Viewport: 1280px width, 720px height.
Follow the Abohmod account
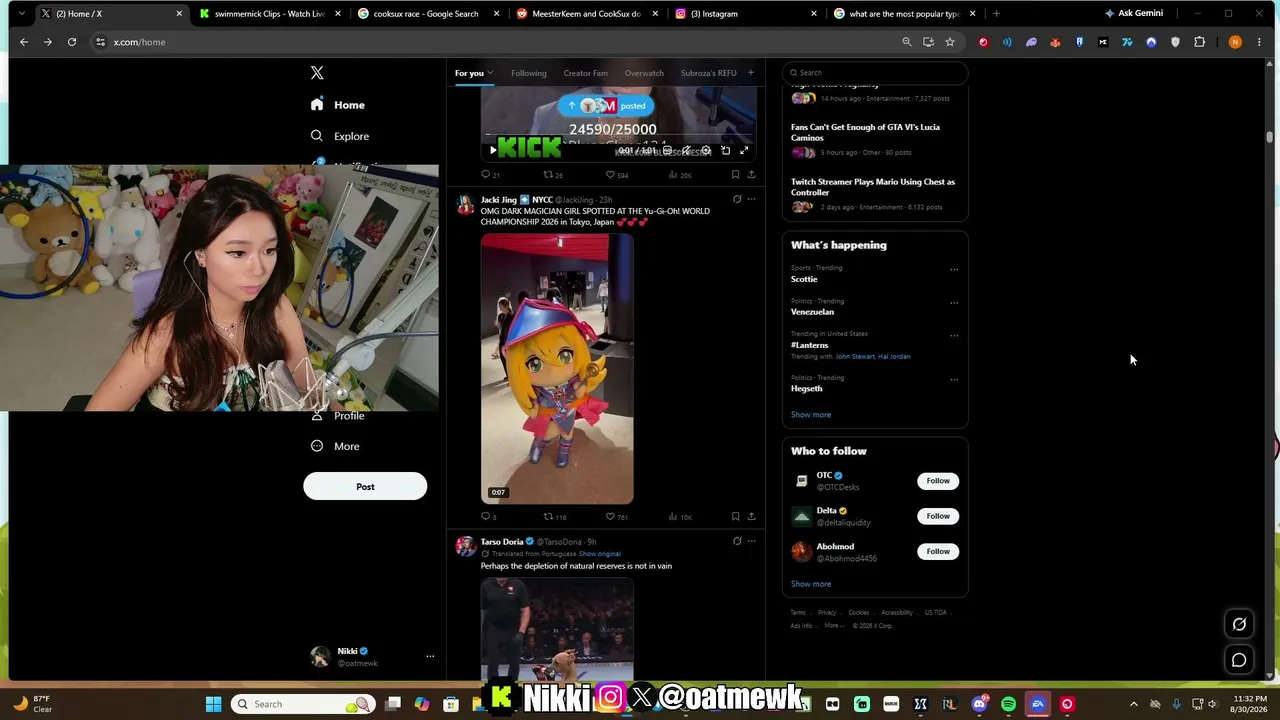(938, 551)
